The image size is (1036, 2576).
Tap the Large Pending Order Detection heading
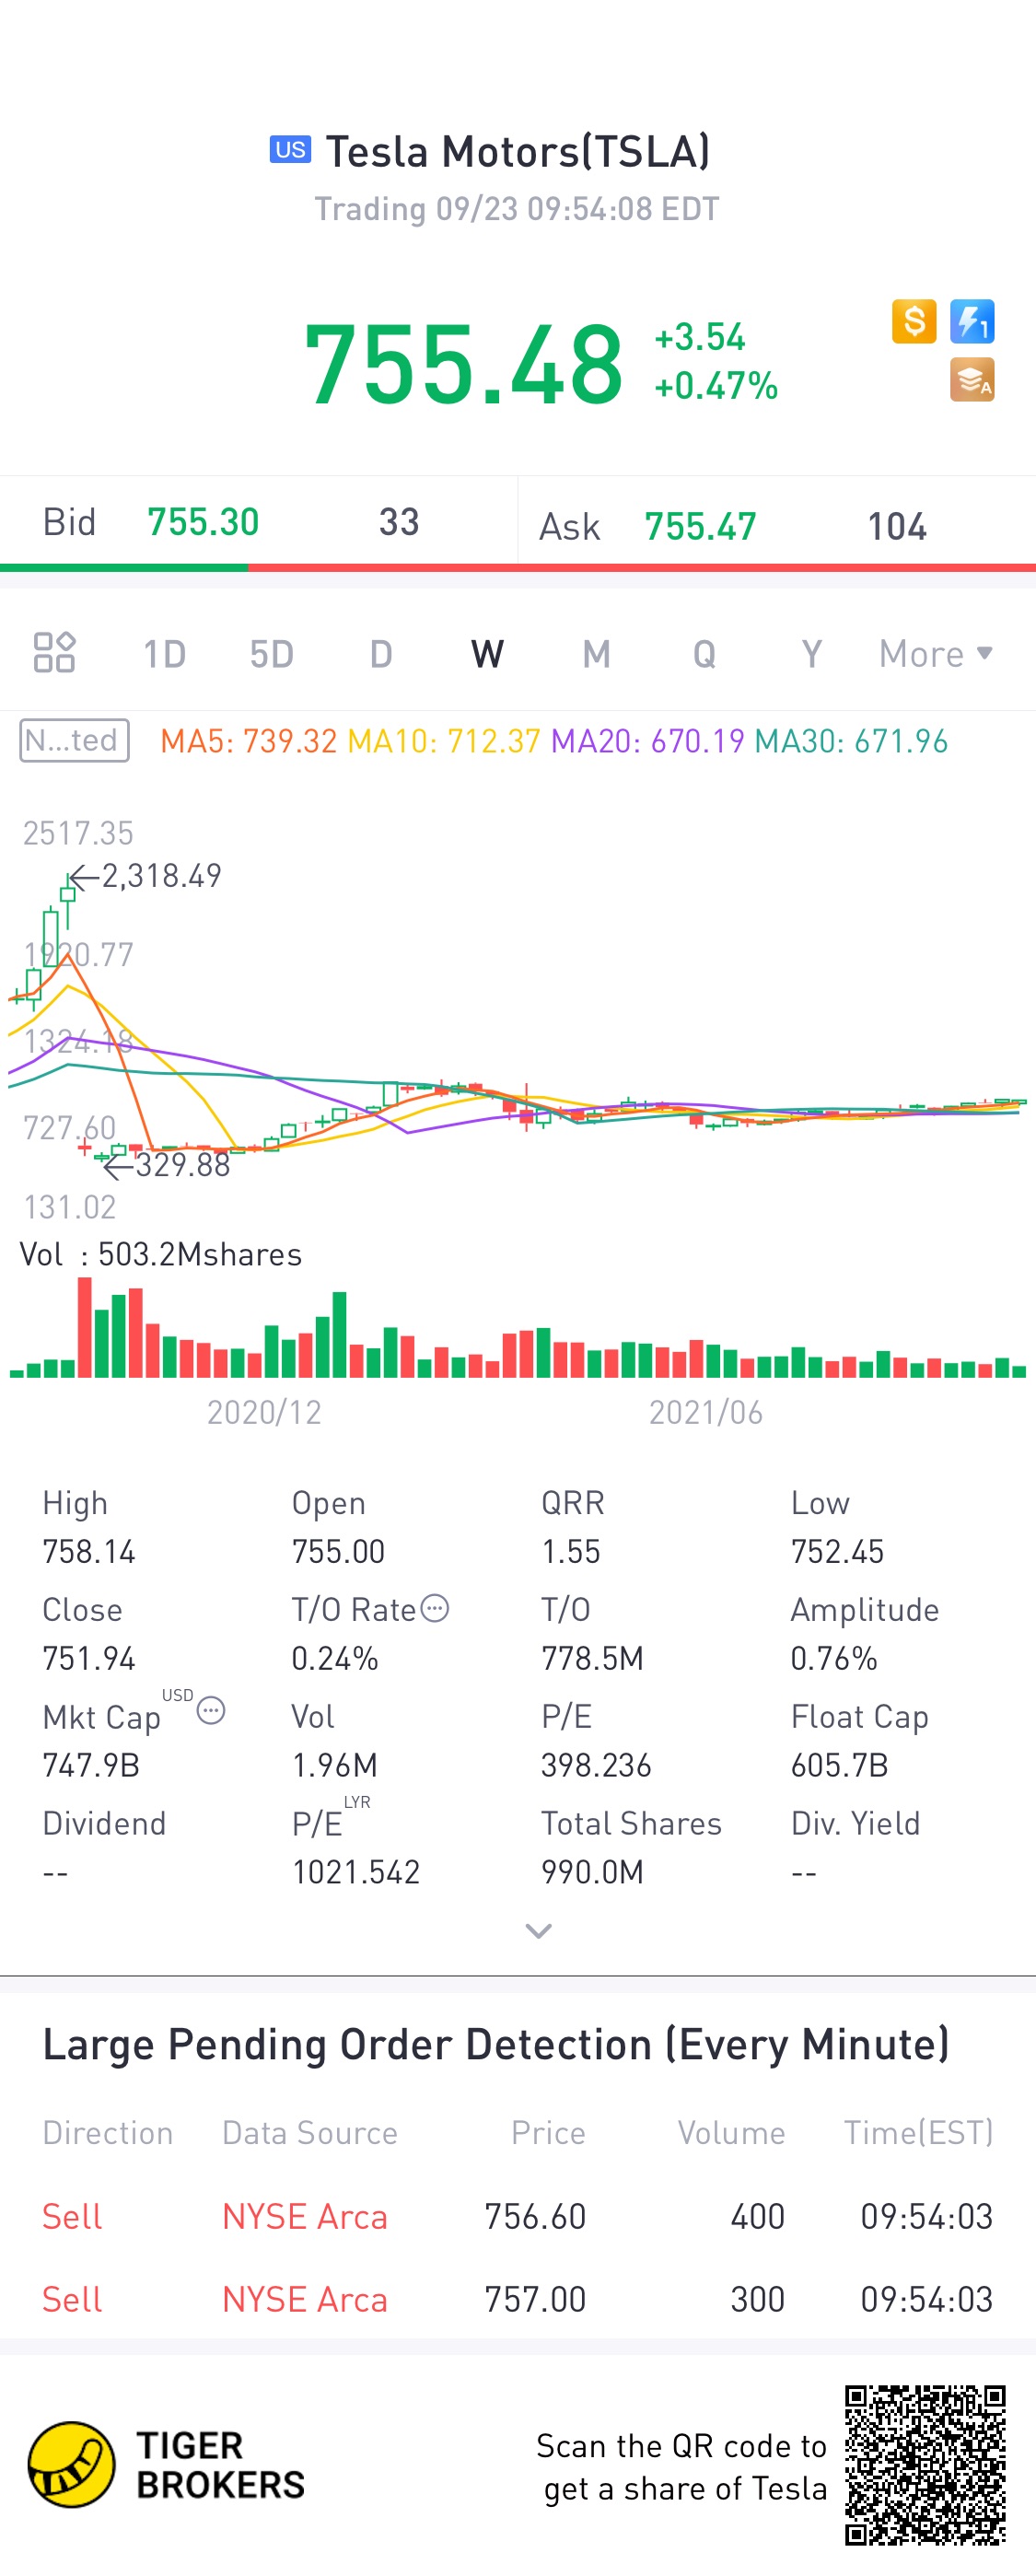point(496,2045)
